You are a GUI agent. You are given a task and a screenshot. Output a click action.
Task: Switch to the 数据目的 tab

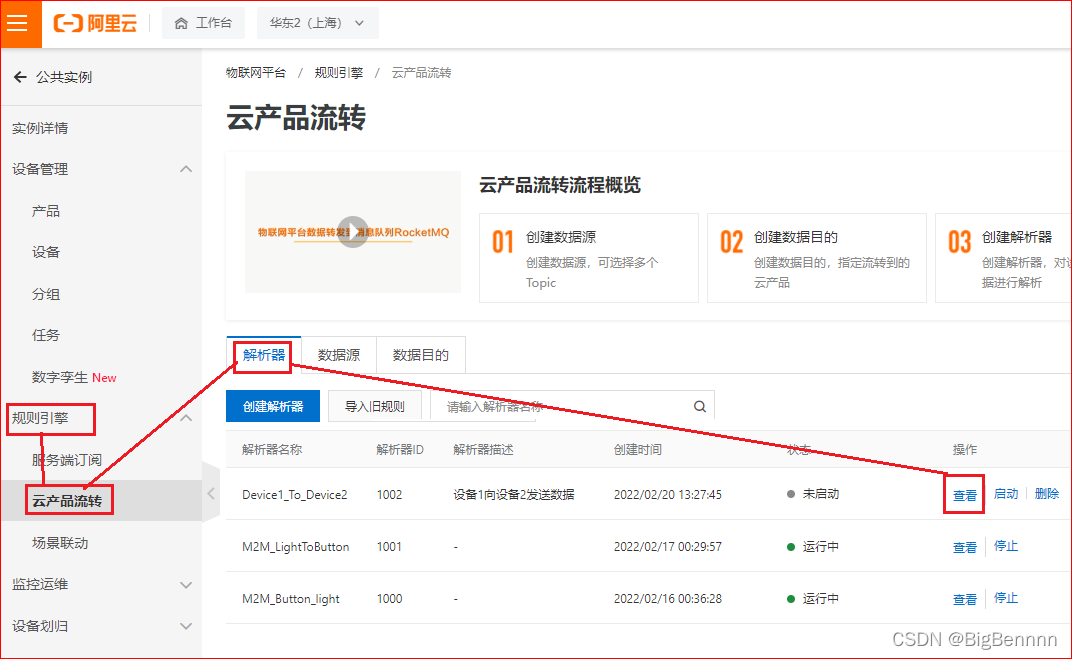(420, 355)
